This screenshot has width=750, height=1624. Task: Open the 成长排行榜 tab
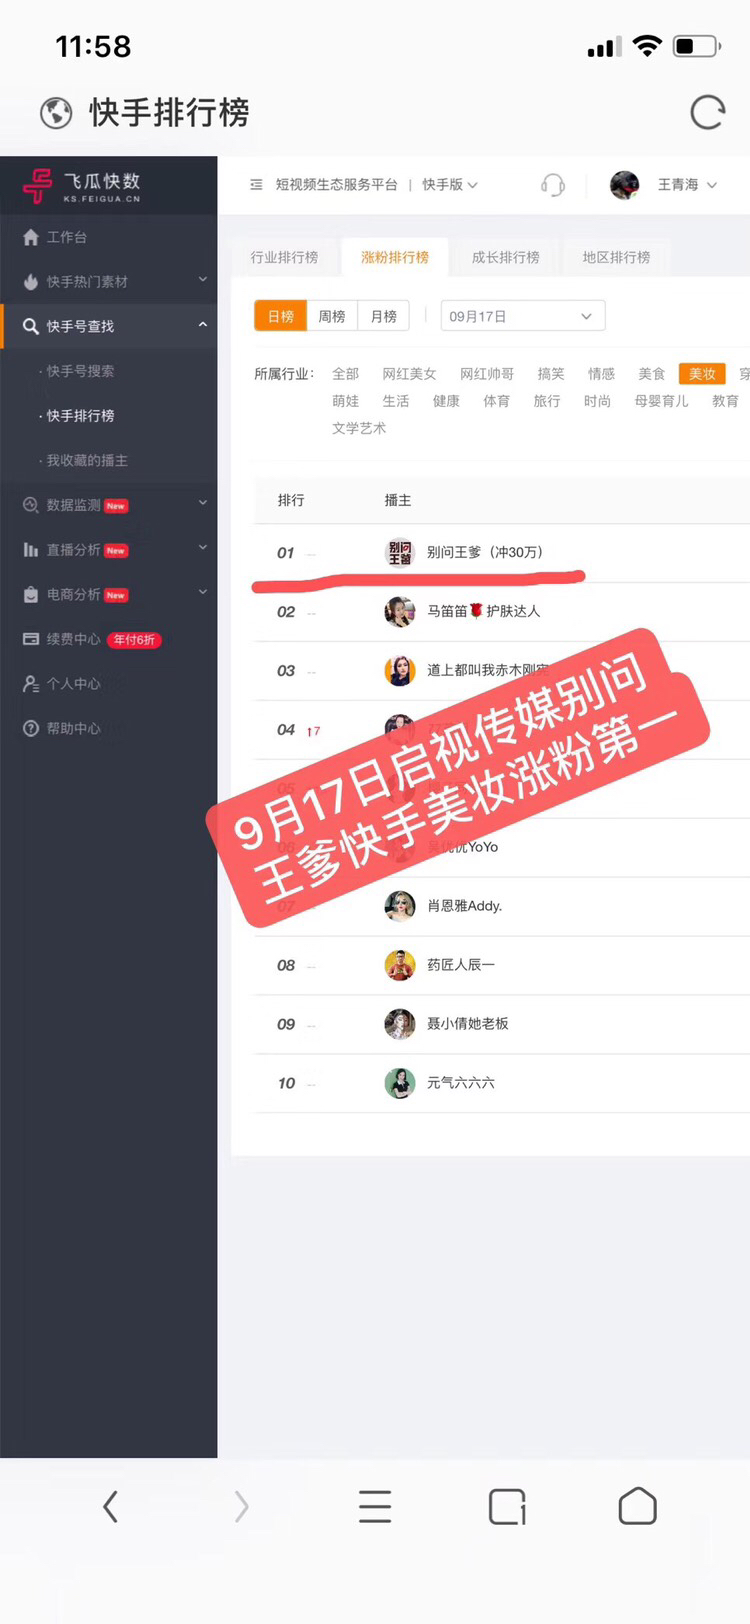pos(506,257)
